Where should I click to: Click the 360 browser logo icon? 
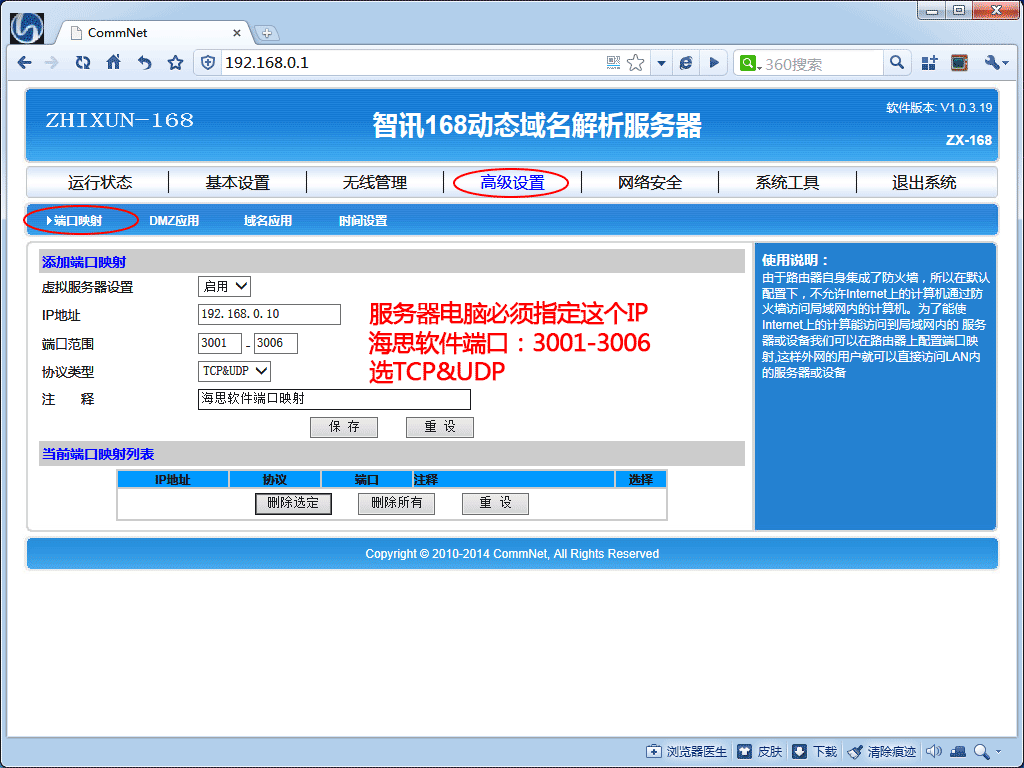click(27, 27)
